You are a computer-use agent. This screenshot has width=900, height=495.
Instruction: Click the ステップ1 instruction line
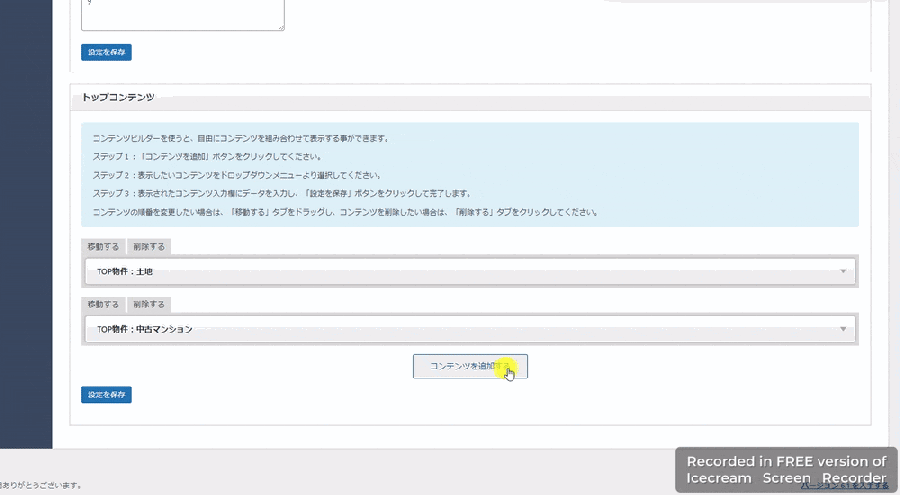click(207, 156)
